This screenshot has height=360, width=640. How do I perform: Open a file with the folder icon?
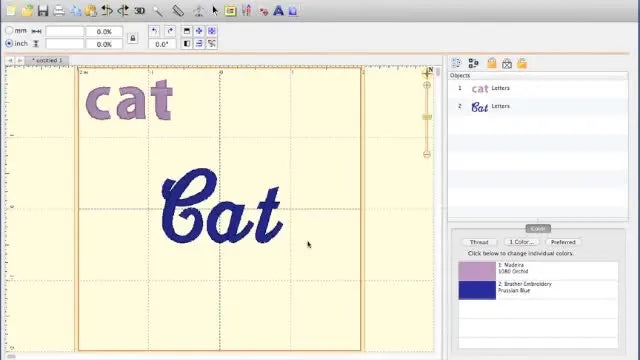click(27, 11)
